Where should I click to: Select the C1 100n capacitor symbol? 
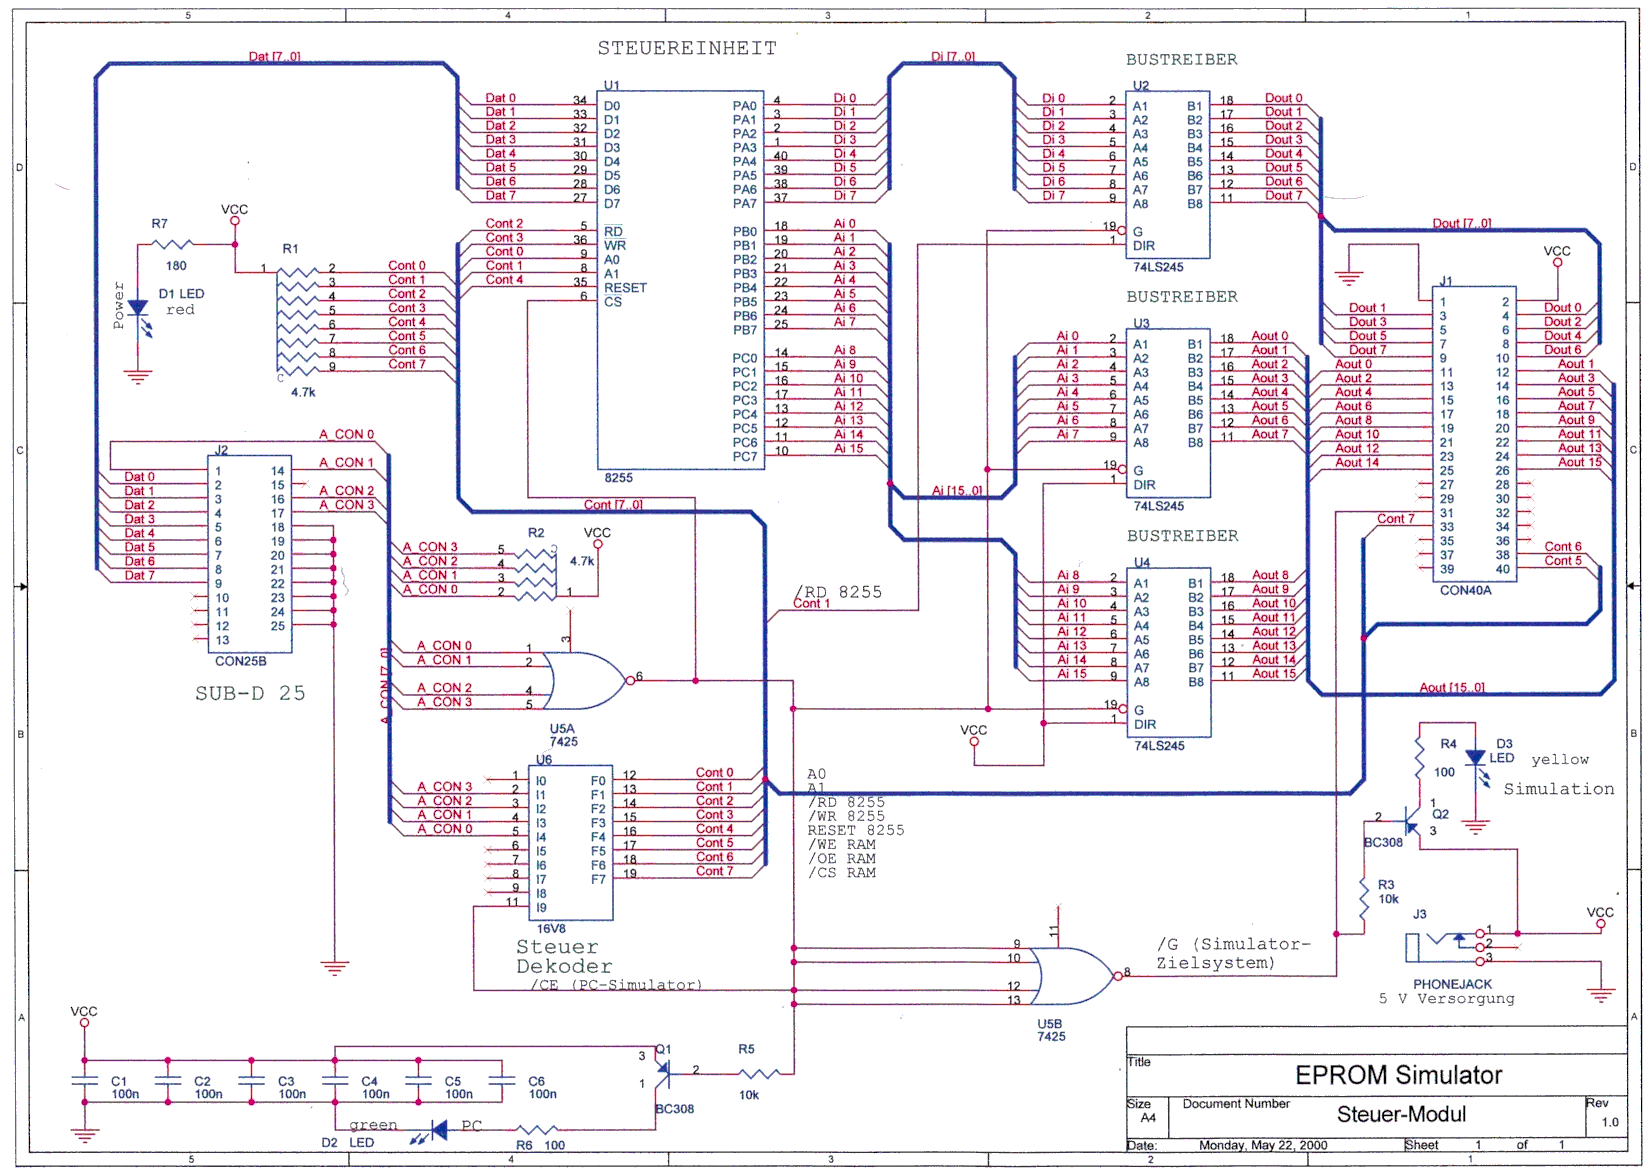coord(85,1081)
